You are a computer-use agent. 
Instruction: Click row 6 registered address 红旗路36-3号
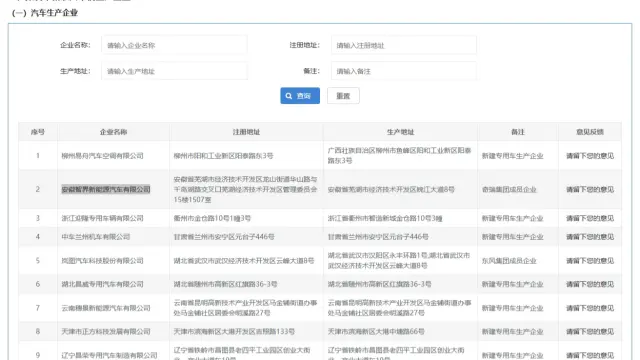coord(225,284)
